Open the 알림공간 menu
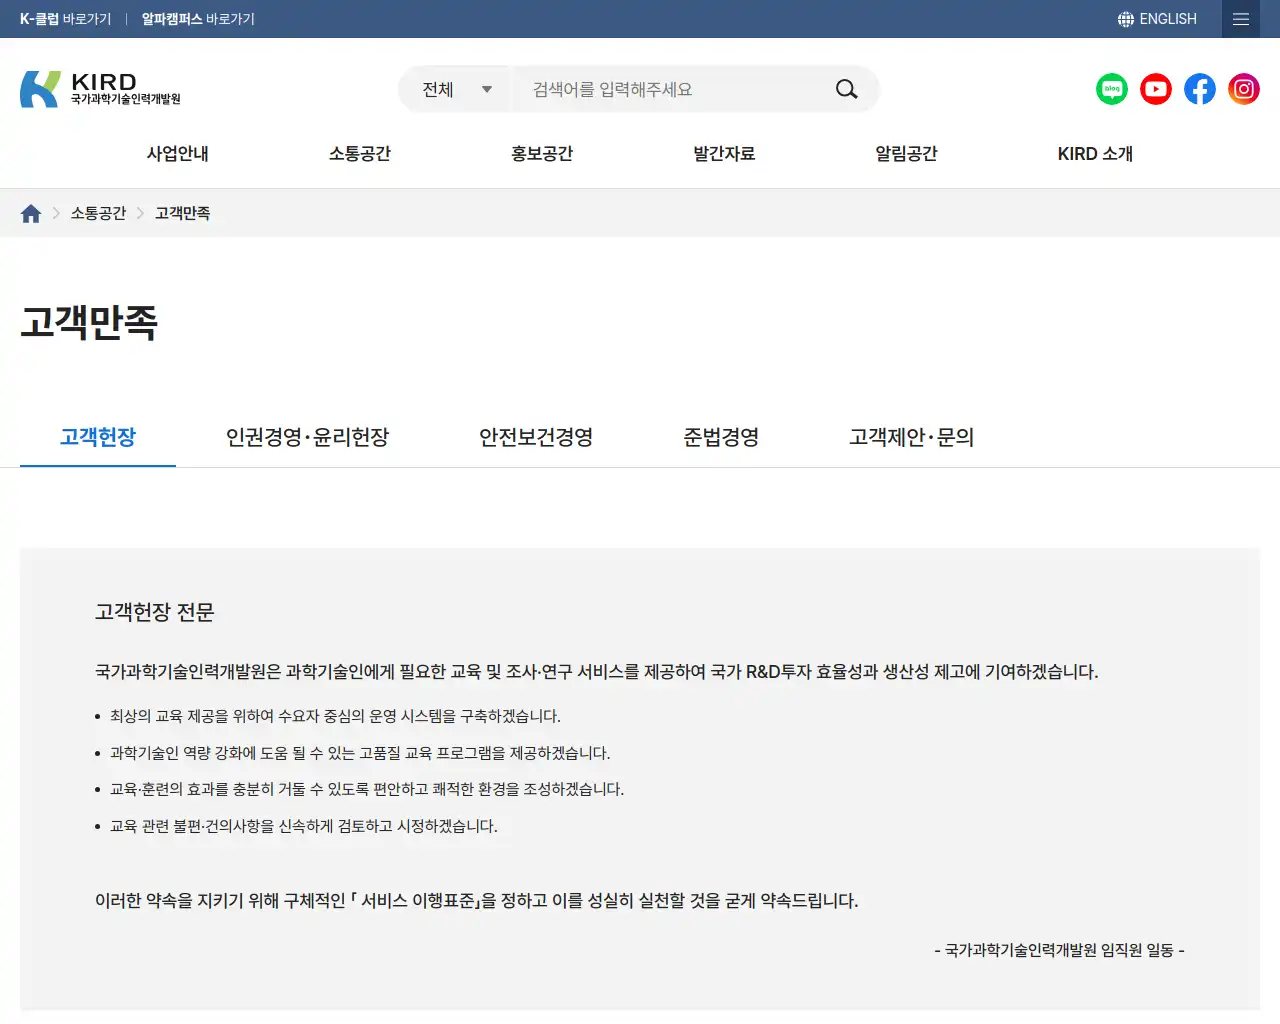 point(906,153)
